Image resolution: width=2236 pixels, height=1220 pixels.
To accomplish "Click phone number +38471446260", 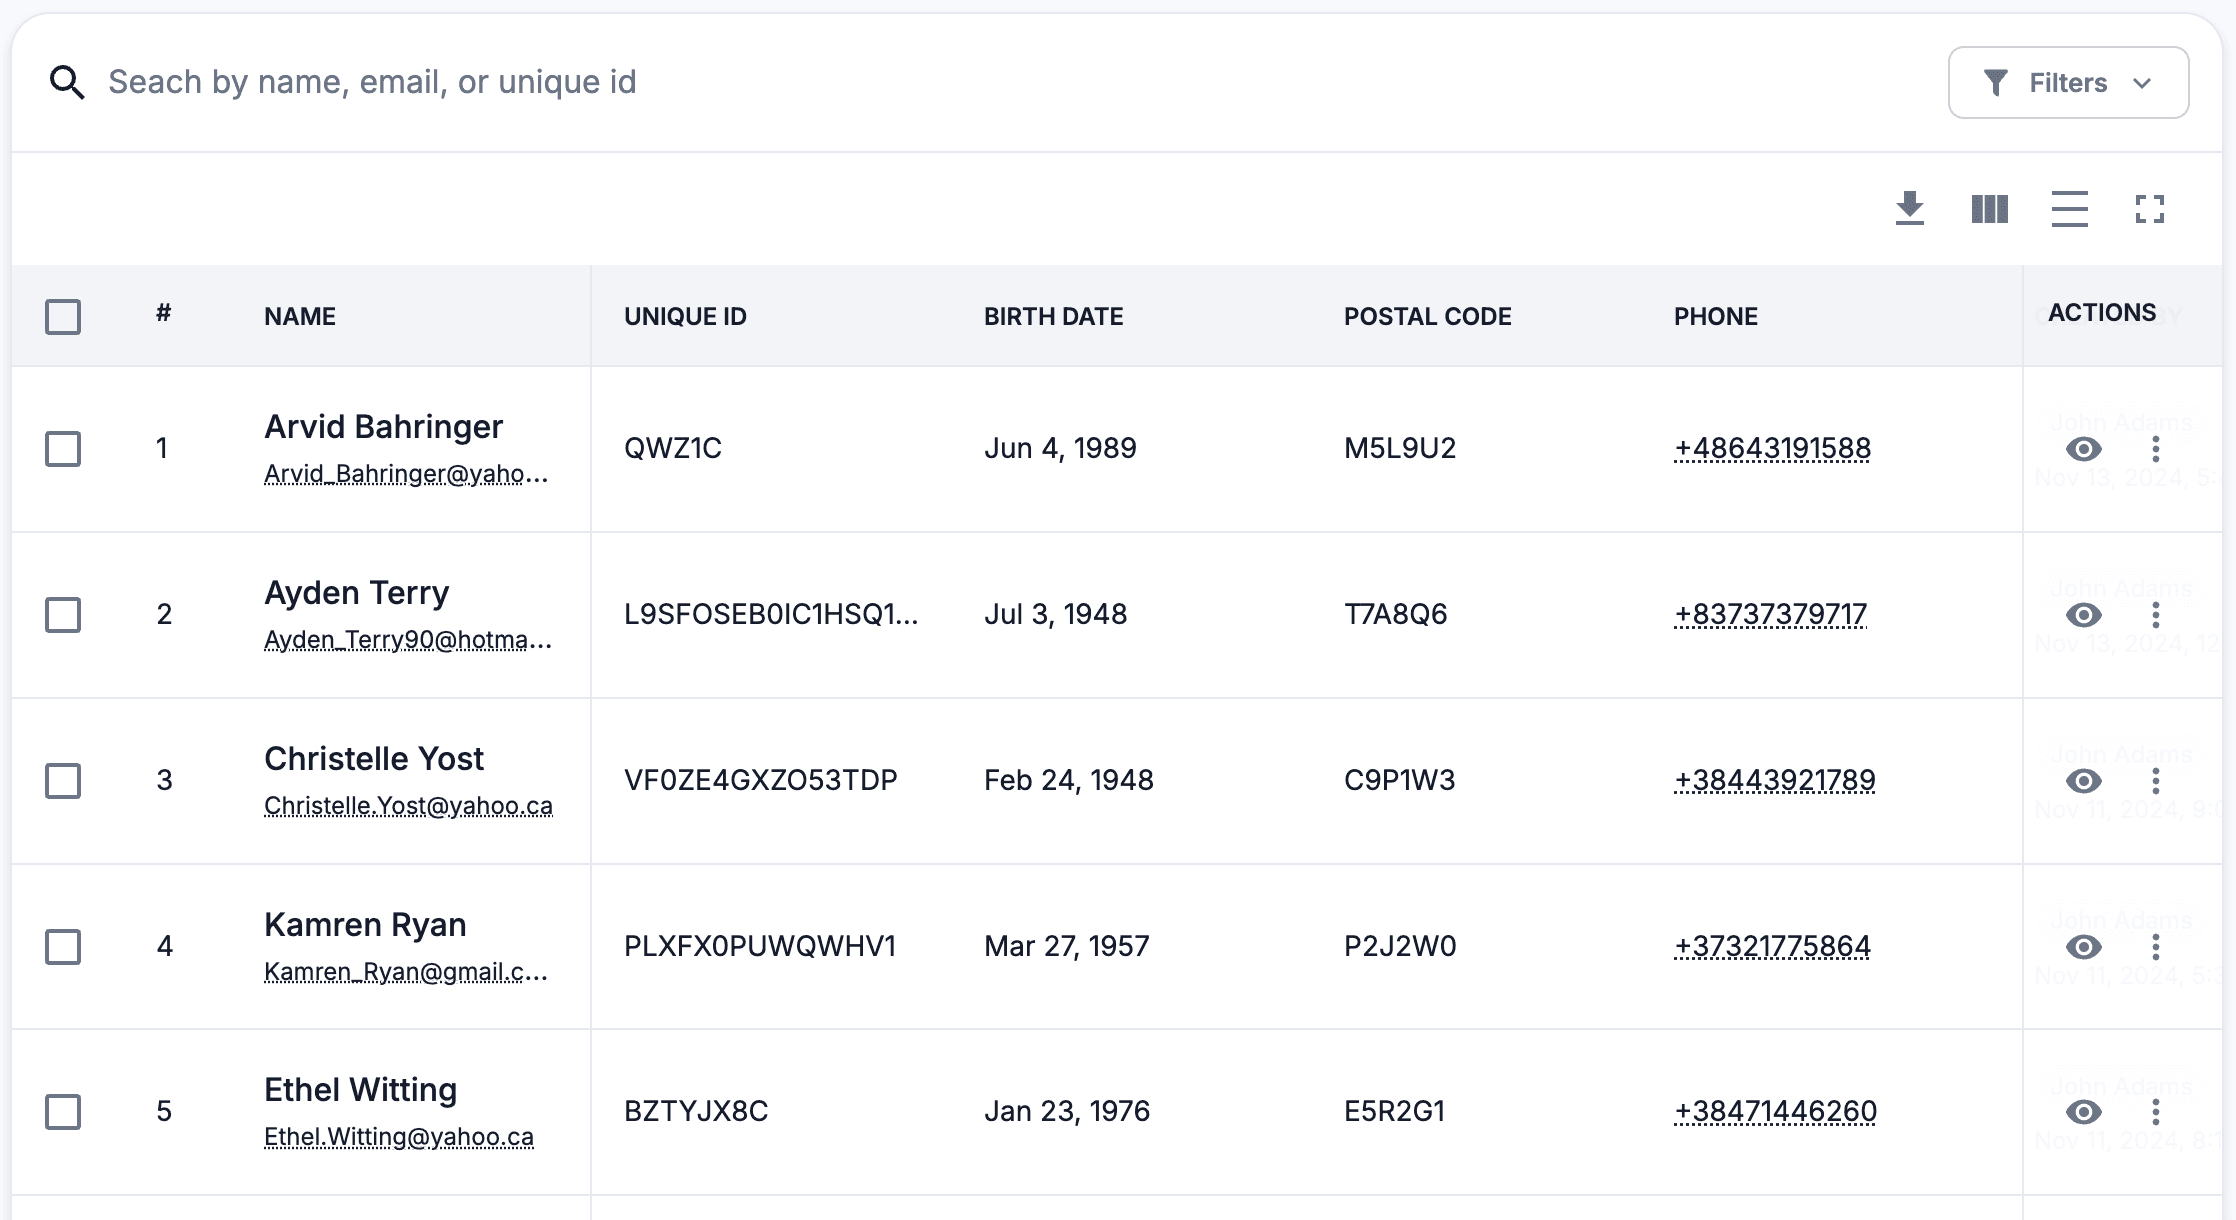I will click(x=1775, y=1112).
